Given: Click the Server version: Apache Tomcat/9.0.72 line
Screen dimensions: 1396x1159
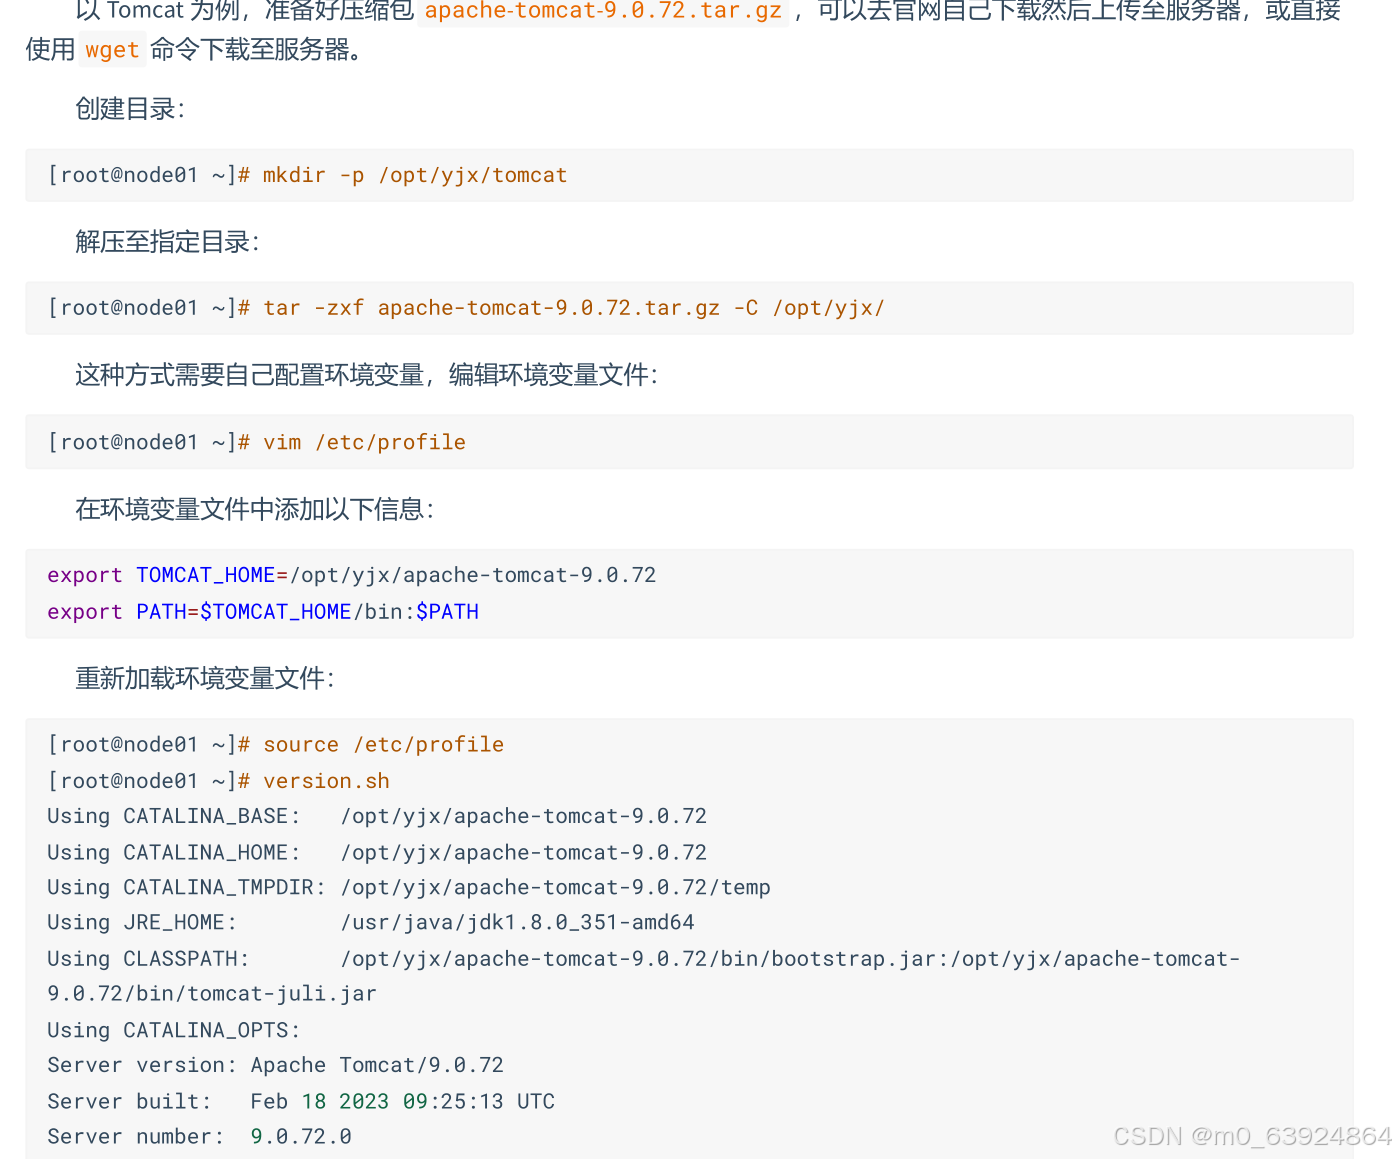Looking at the screenshot, I should coord(276,1065).
